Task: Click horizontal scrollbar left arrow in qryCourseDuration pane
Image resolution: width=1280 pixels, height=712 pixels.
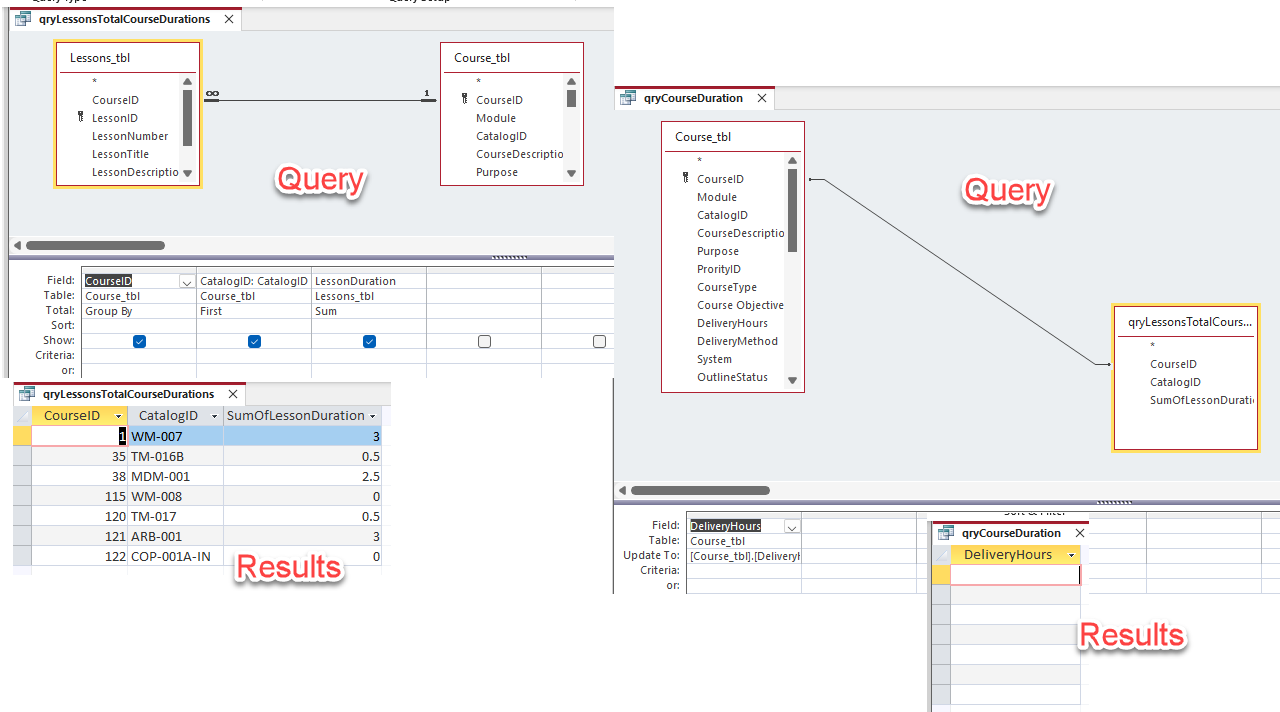Action: coord(622,490)
